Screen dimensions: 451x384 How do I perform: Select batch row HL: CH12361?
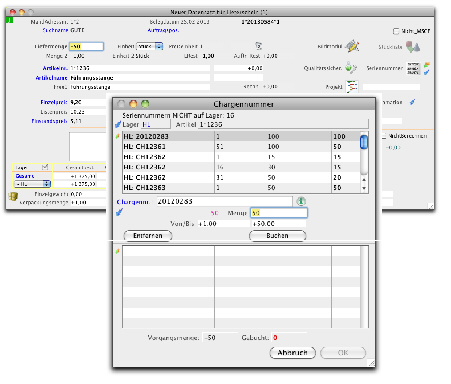click(241, 147)
